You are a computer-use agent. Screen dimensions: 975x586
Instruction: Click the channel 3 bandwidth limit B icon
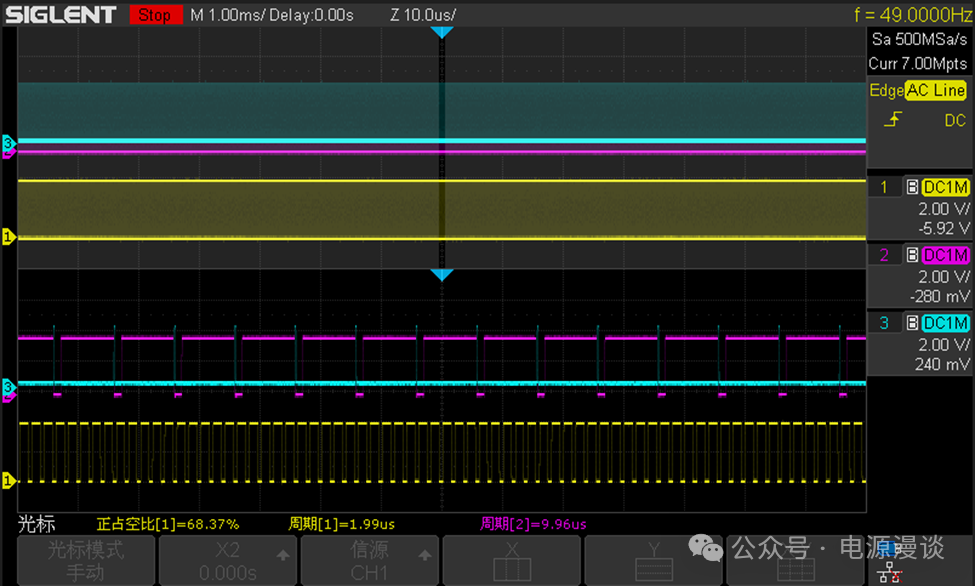click(911, 323)
